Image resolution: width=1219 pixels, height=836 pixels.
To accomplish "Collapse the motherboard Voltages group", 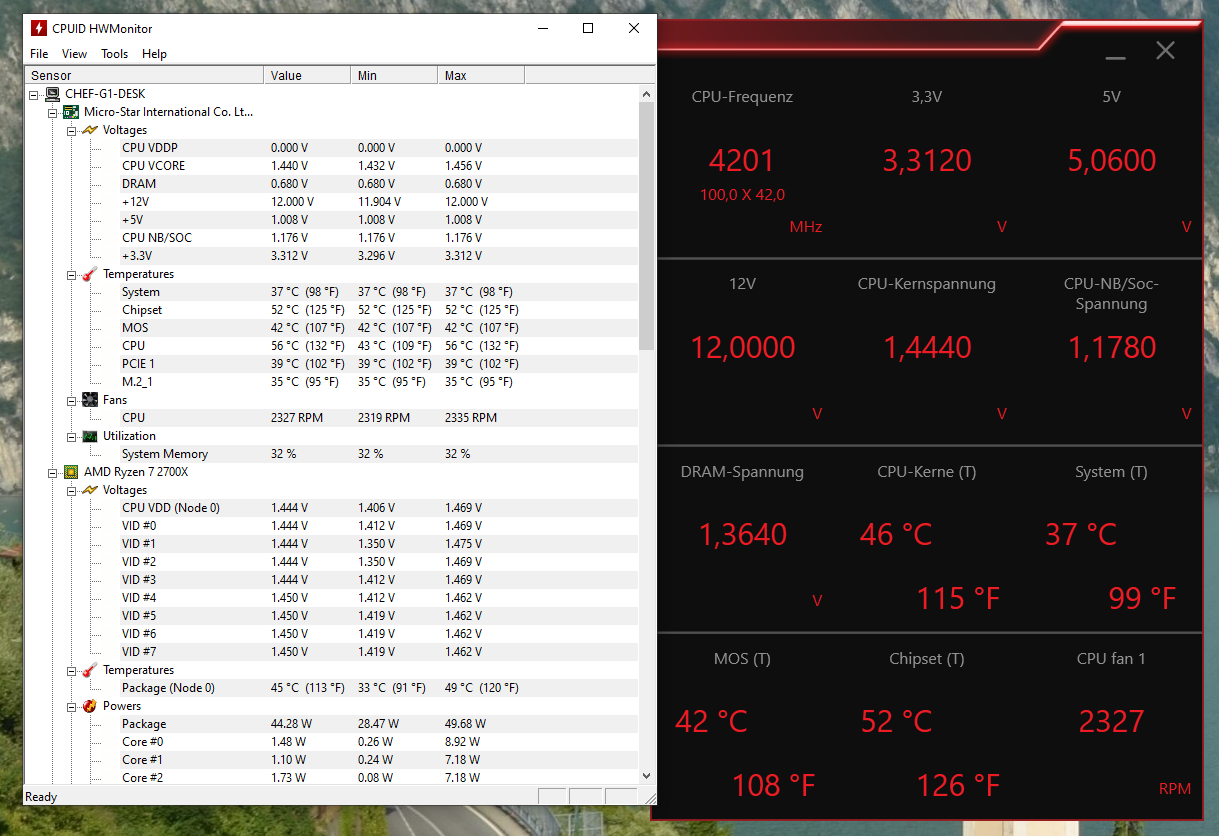I will coord(70,130).
